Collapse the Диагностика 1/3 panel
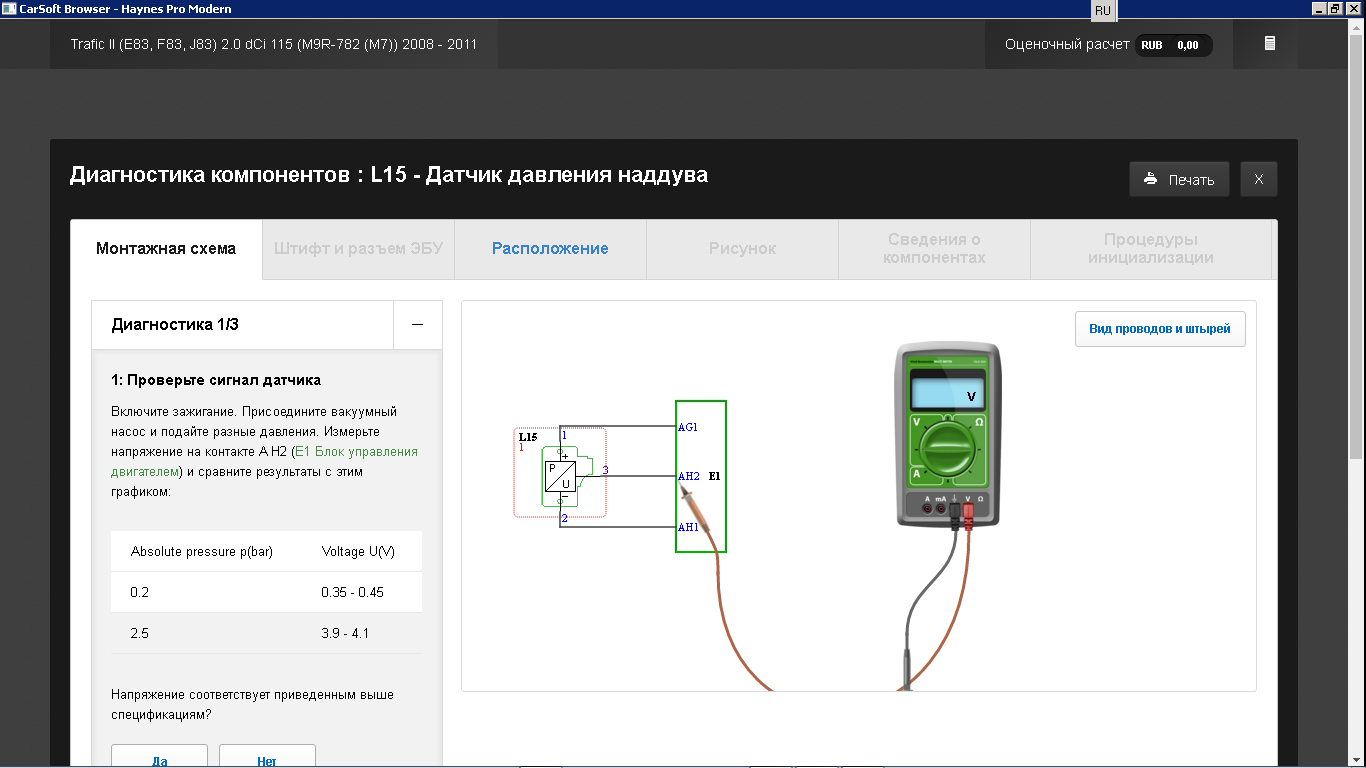 tap(418, 325)
